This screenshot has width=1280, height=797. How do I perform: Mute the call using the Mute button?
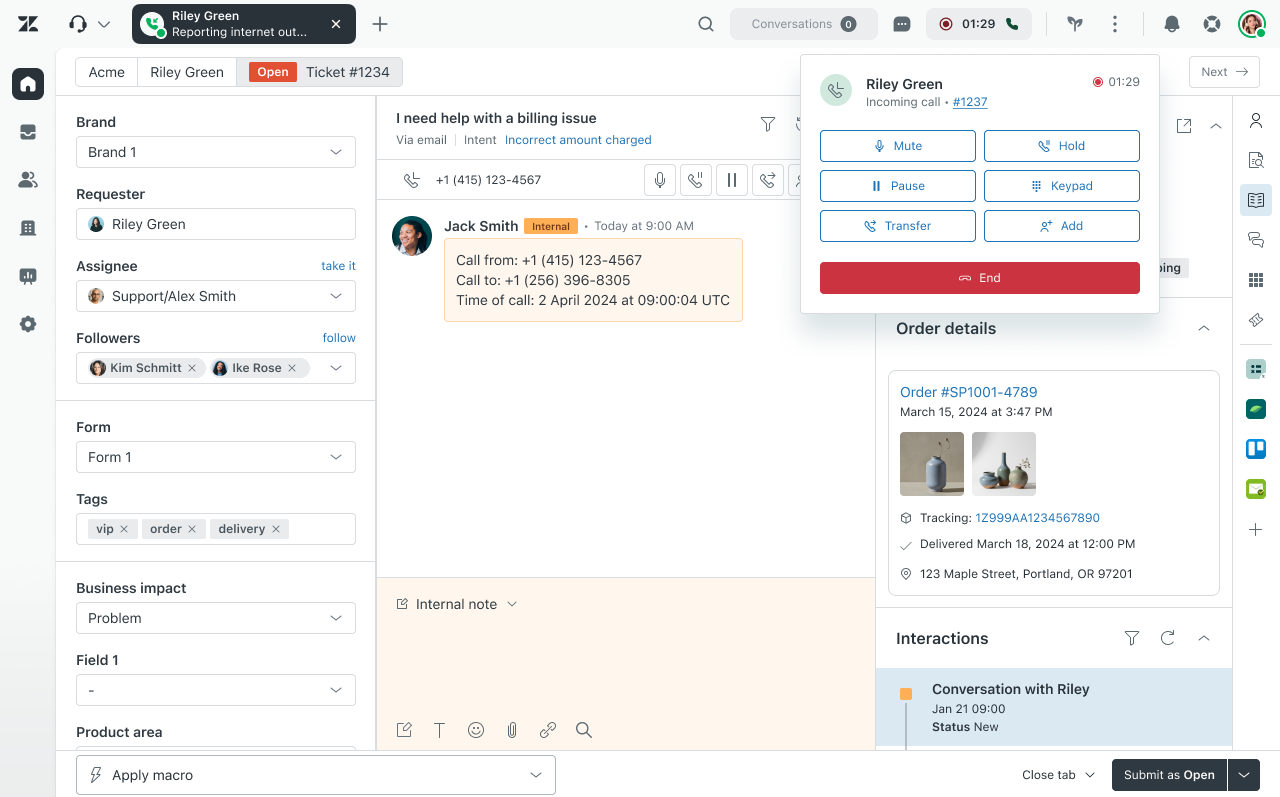point(897,146)
